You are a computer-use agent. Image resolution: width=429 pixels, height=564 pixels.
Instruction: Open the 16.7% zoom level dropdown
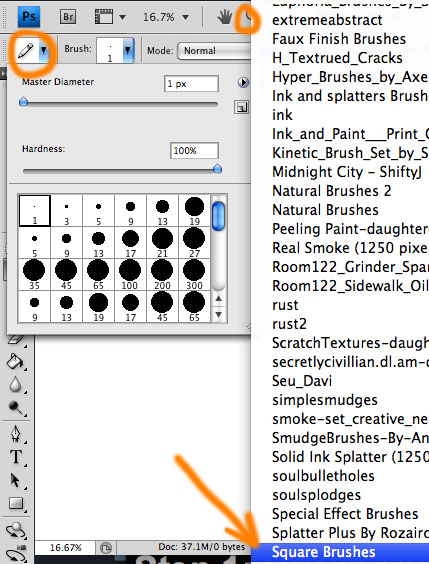coord(186,17)
